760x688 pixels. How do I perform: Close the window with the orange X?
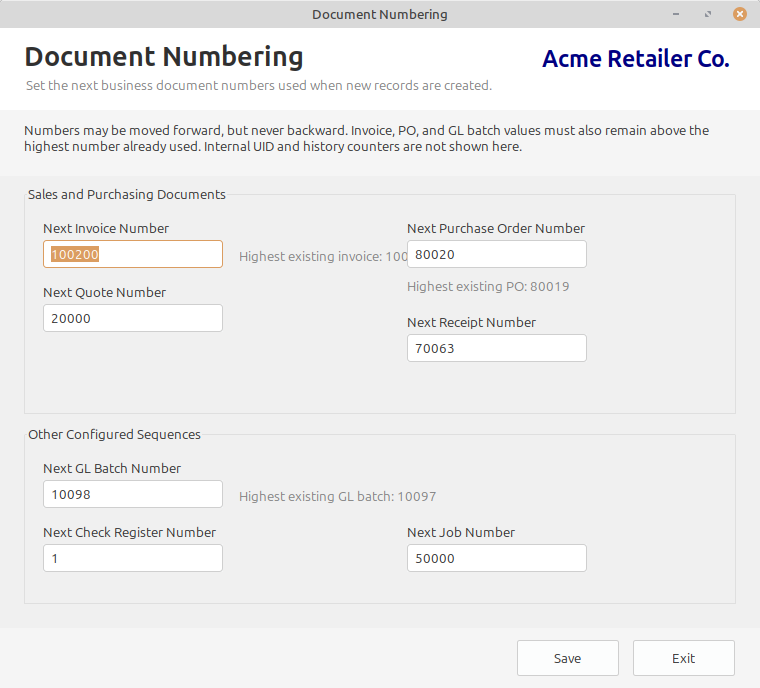740,14
